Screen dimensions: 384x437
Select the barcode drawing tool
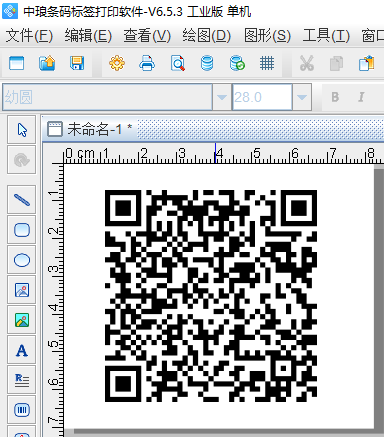pos(22,410)
